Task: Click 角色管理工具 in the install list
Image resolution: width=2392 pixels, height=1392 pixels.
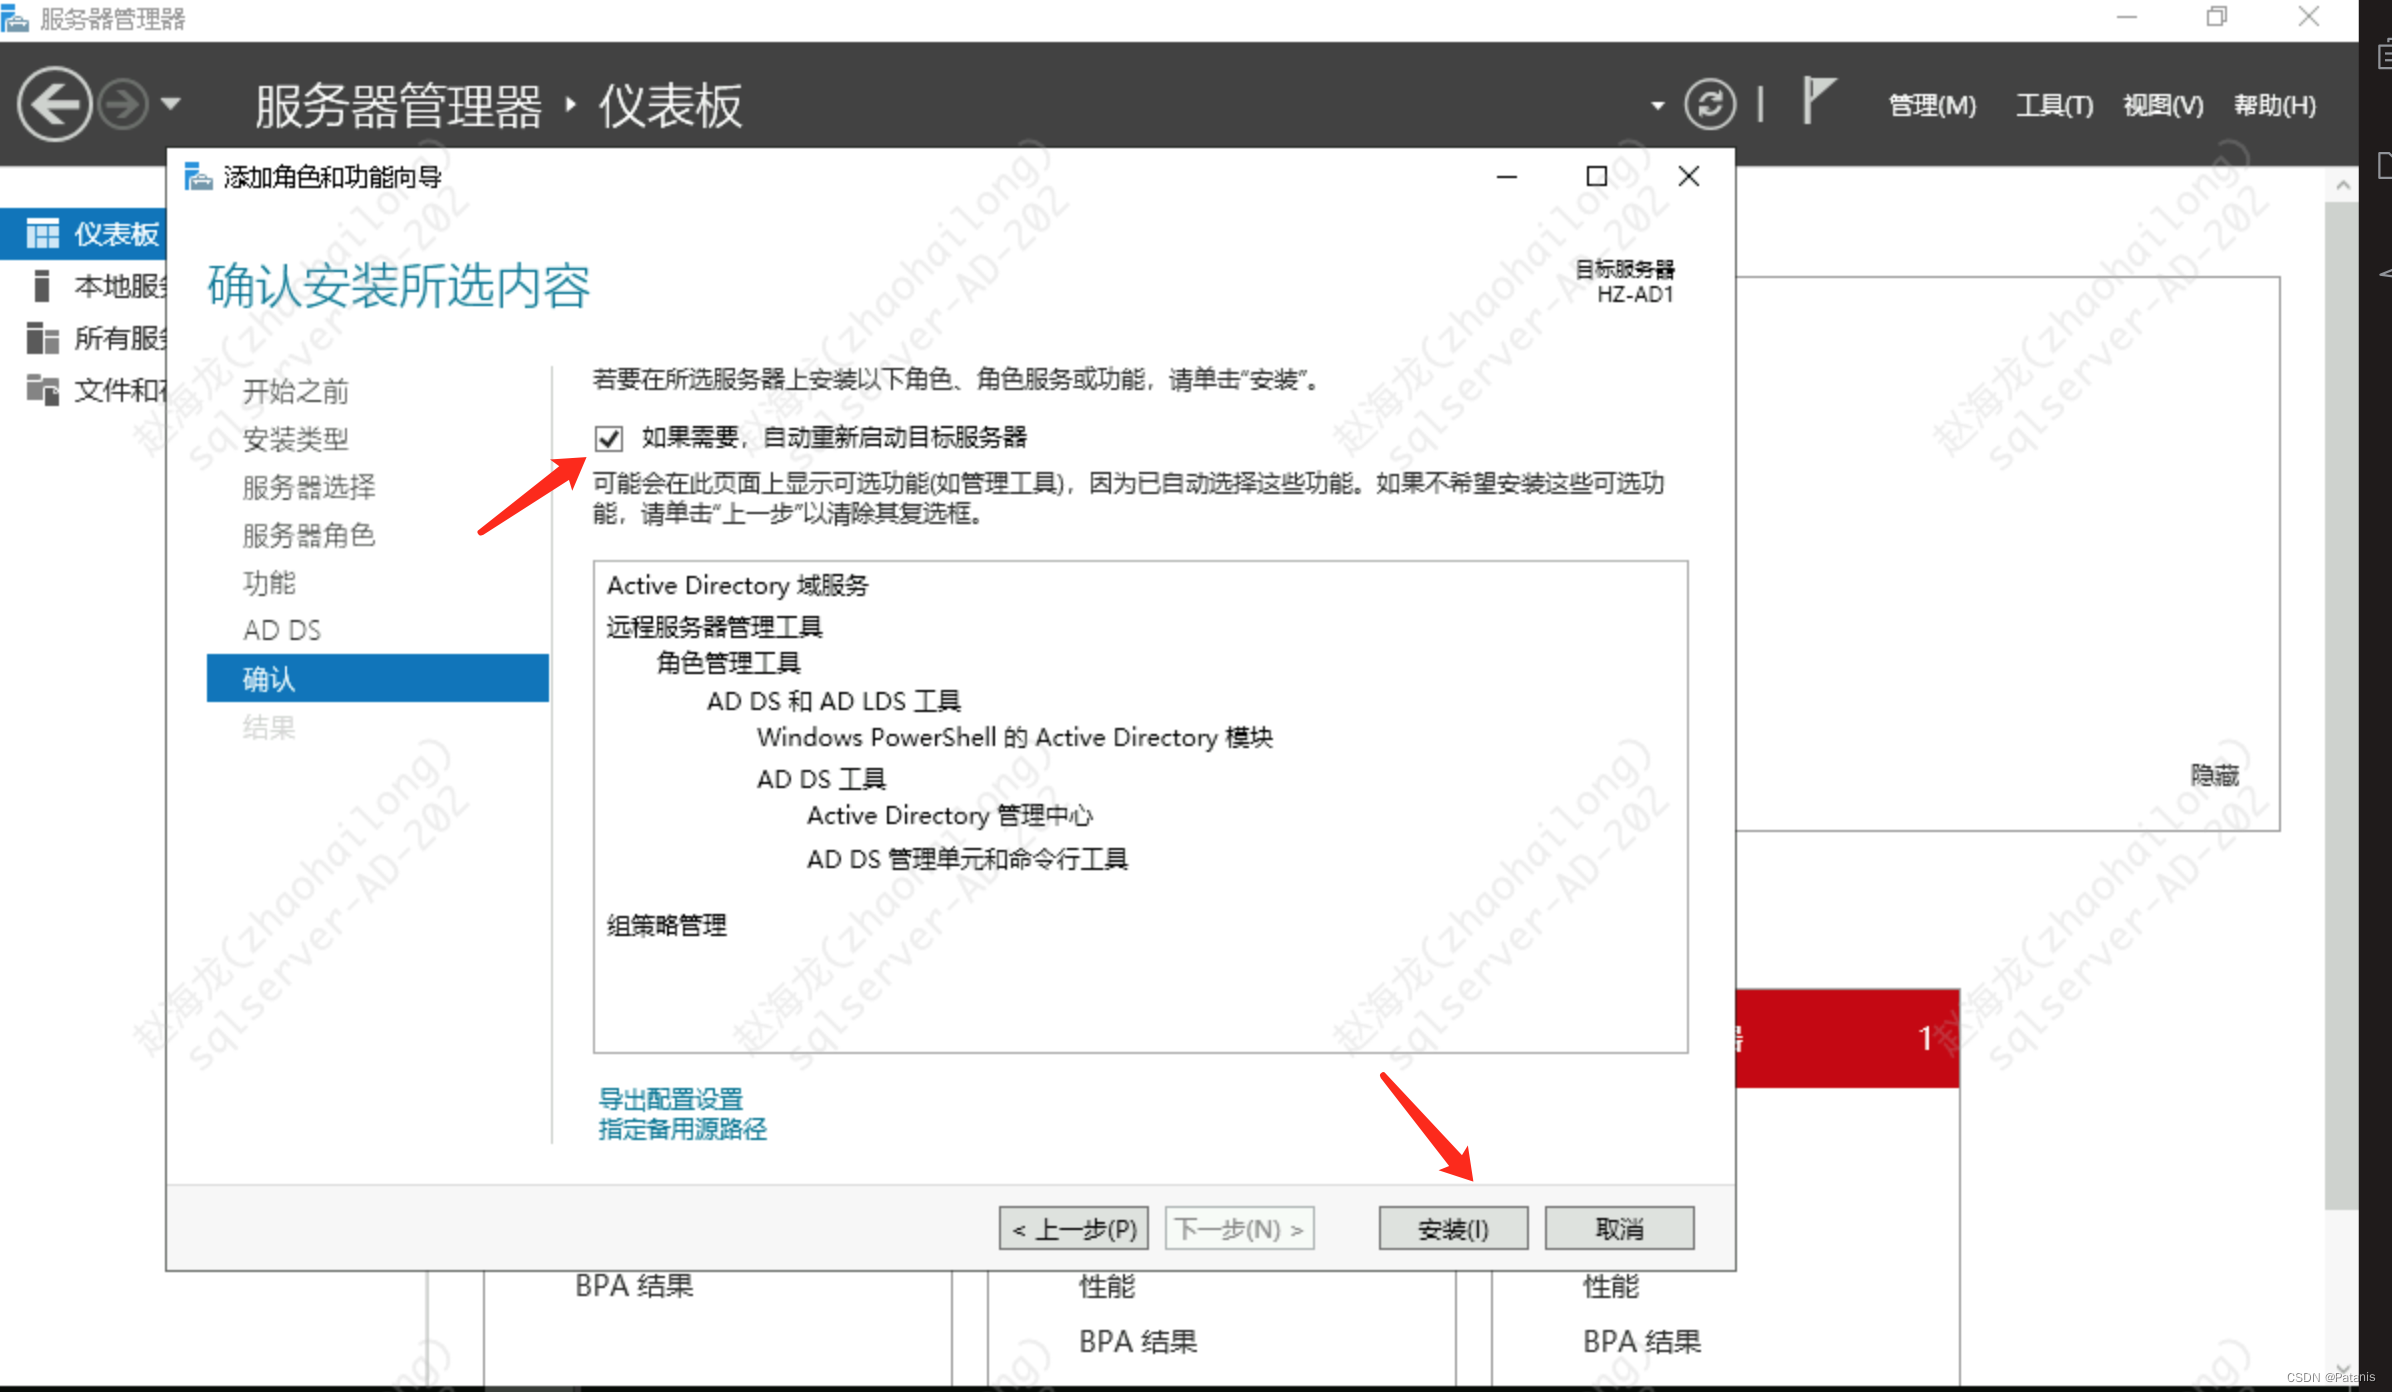Action: point(728,663)
